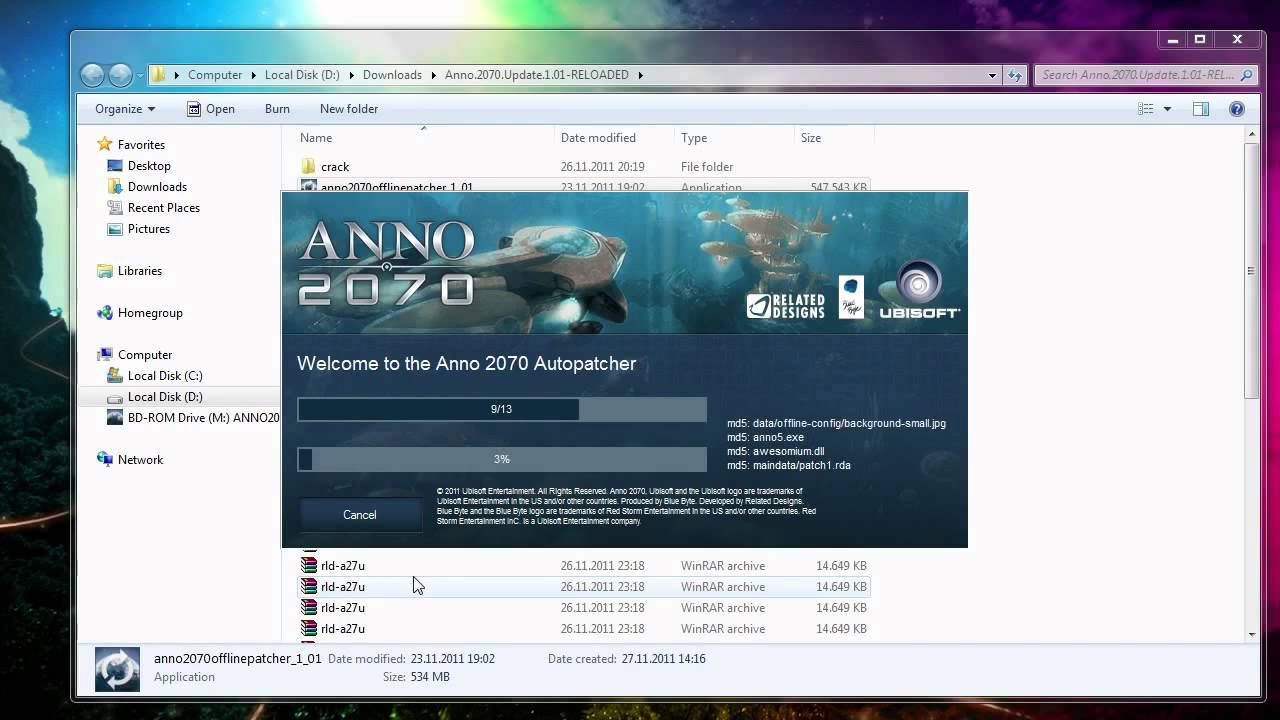The height and width of the screenshot is (720, 1280).
Task: Select Homegroup in the navigation pane
Action: click(x=150, y=313)
